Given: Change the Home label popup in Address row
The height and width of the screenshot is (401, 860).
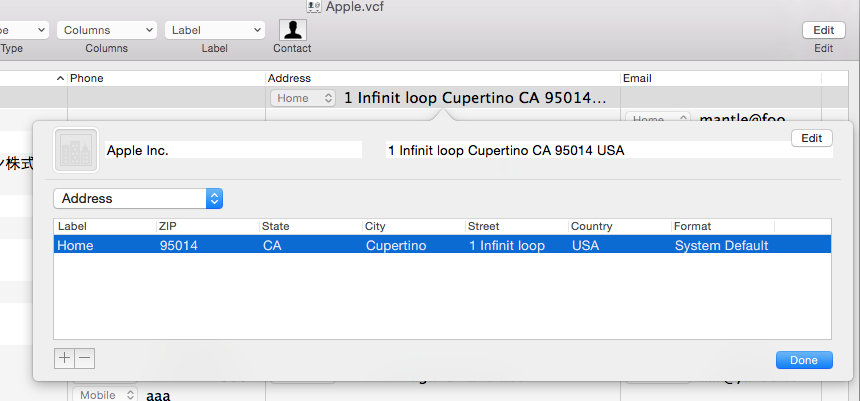Looking at the screenshot, I should point(303,98).
